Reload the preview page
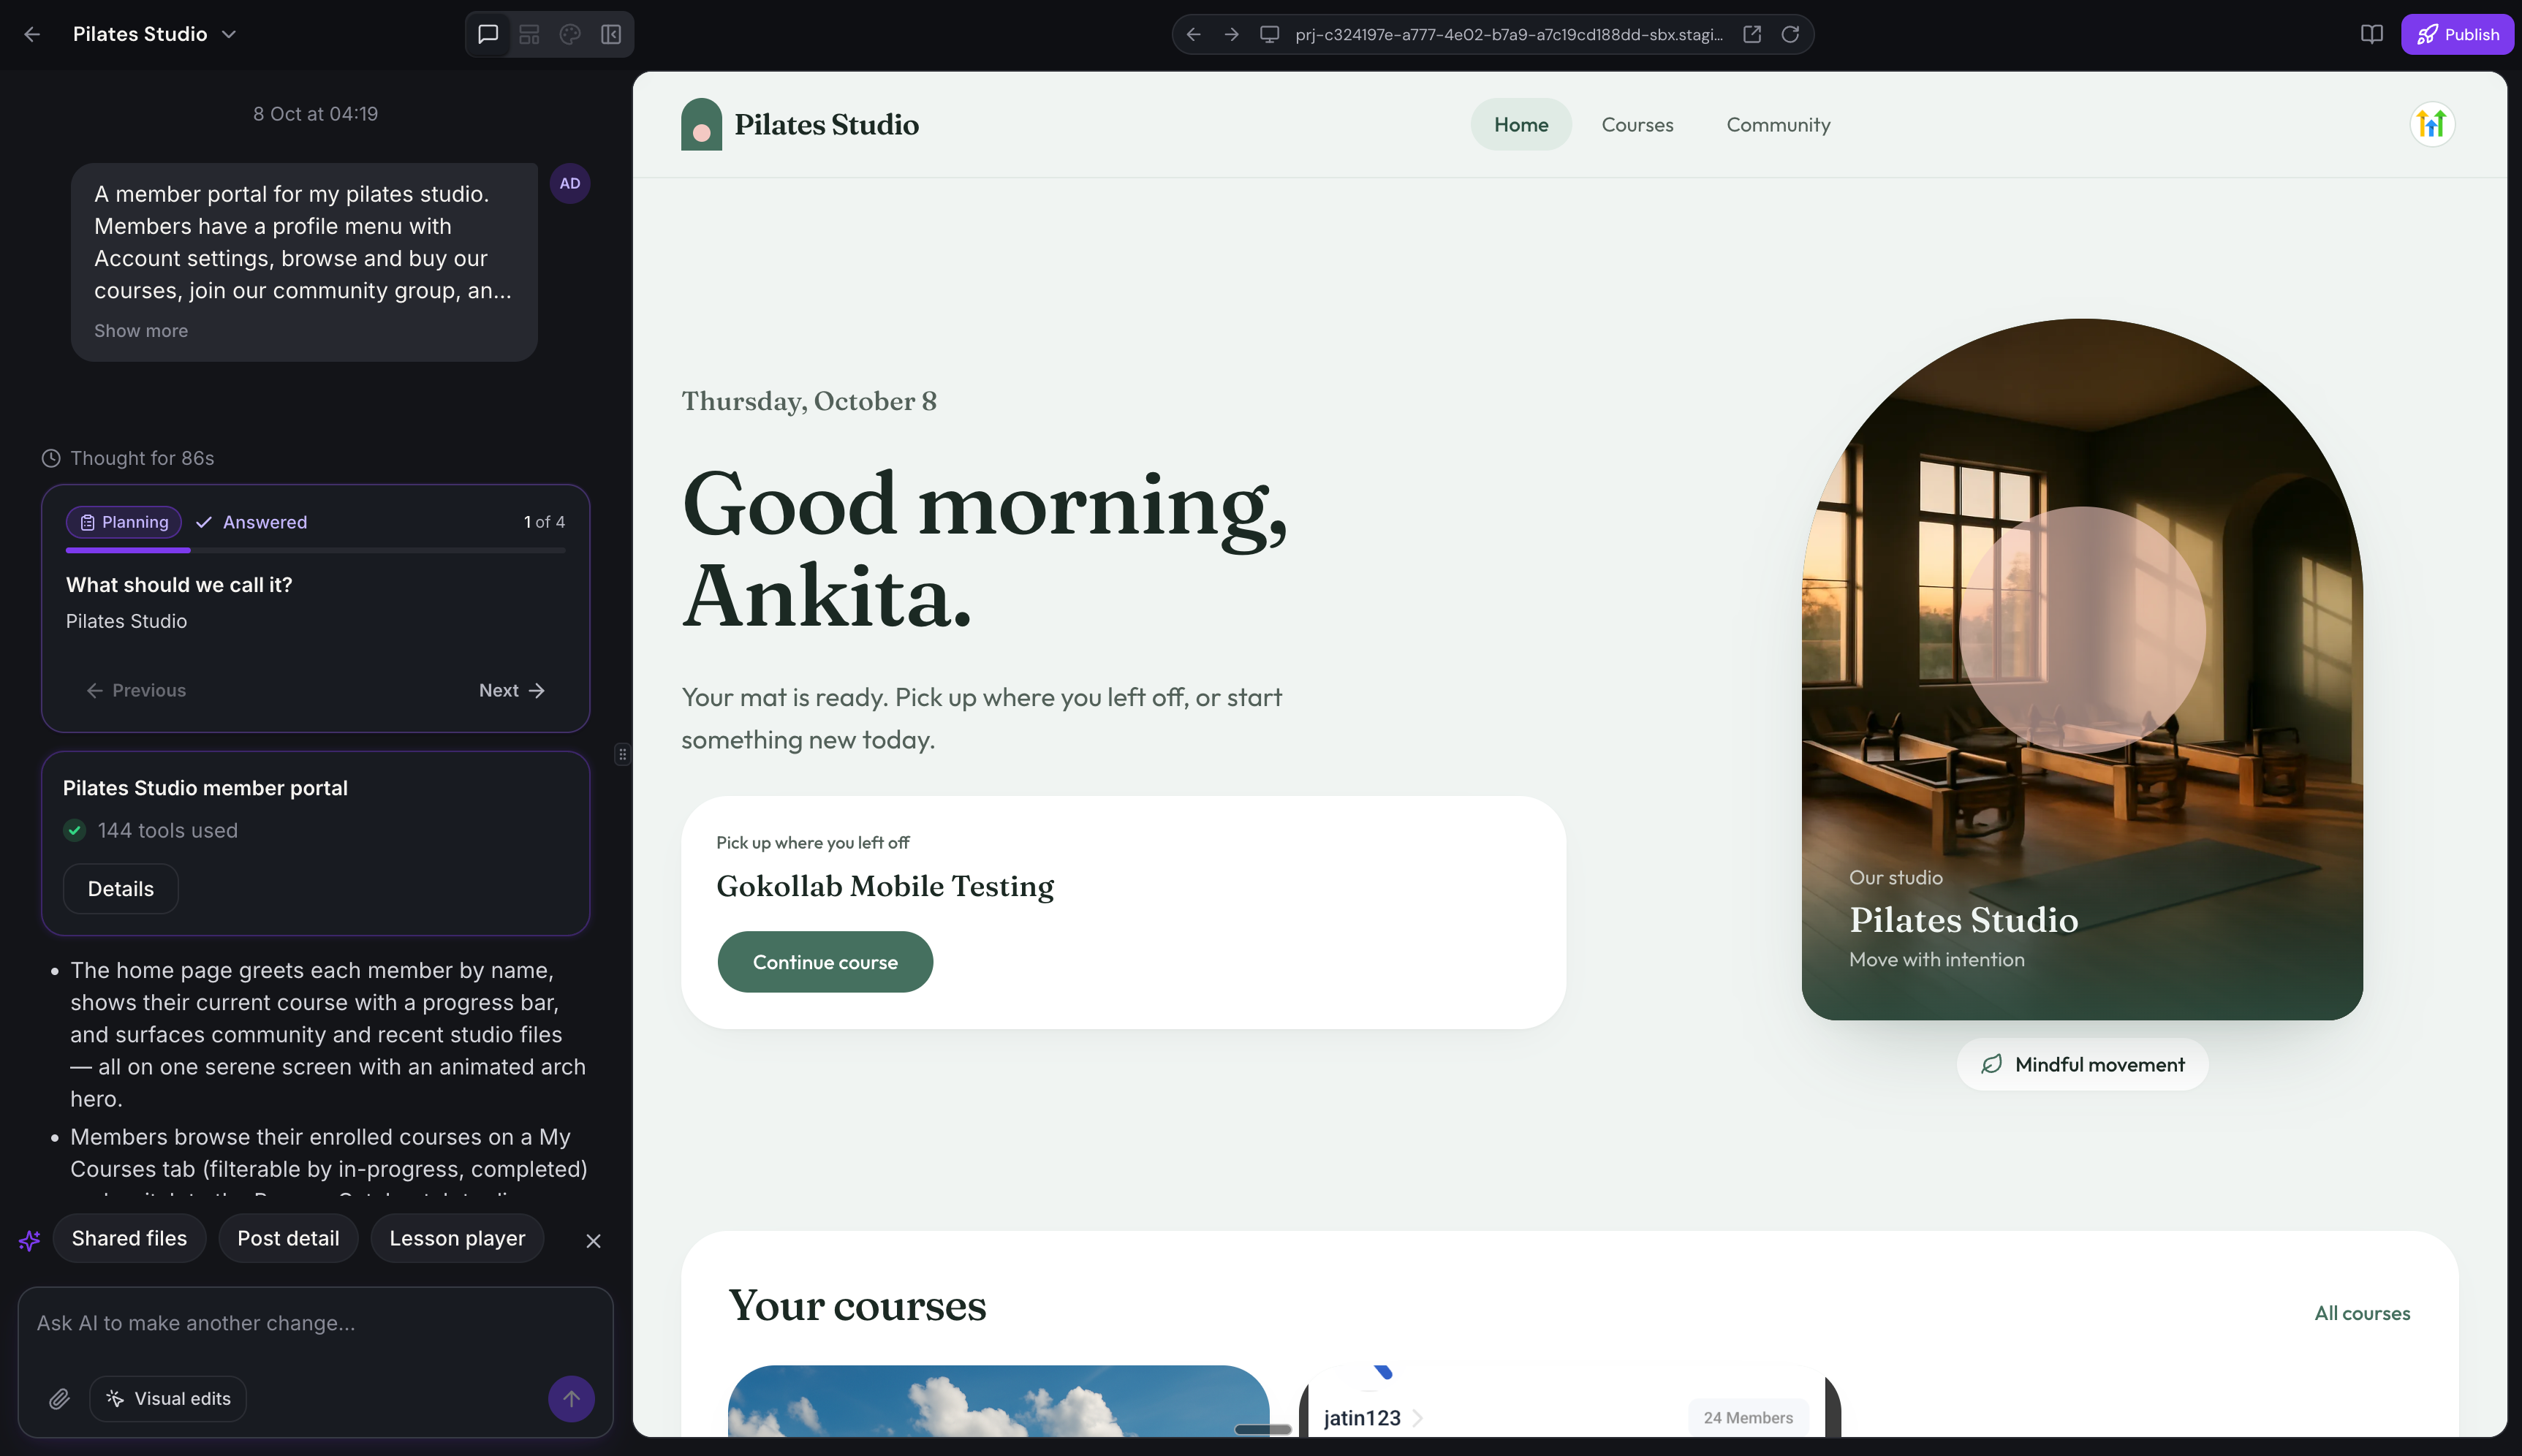This screenshot has width=2522, height=1456. click(1790, 34)
